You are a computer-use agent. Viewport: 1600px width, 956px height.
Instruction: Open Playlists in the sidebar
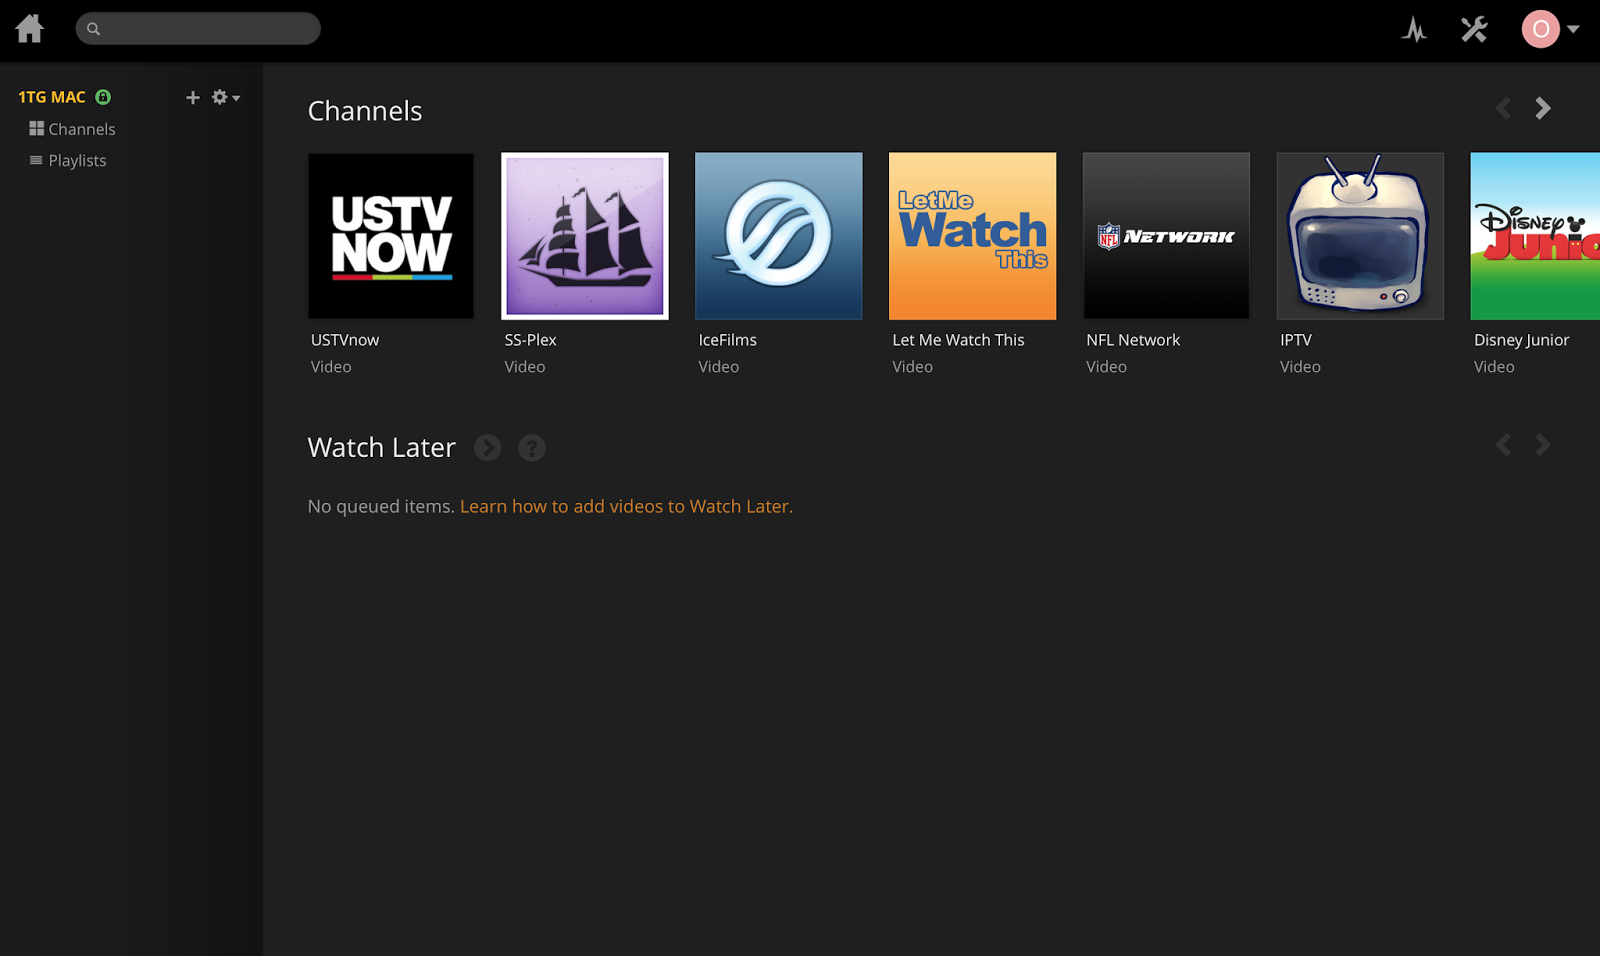click(x=68, y=160)
